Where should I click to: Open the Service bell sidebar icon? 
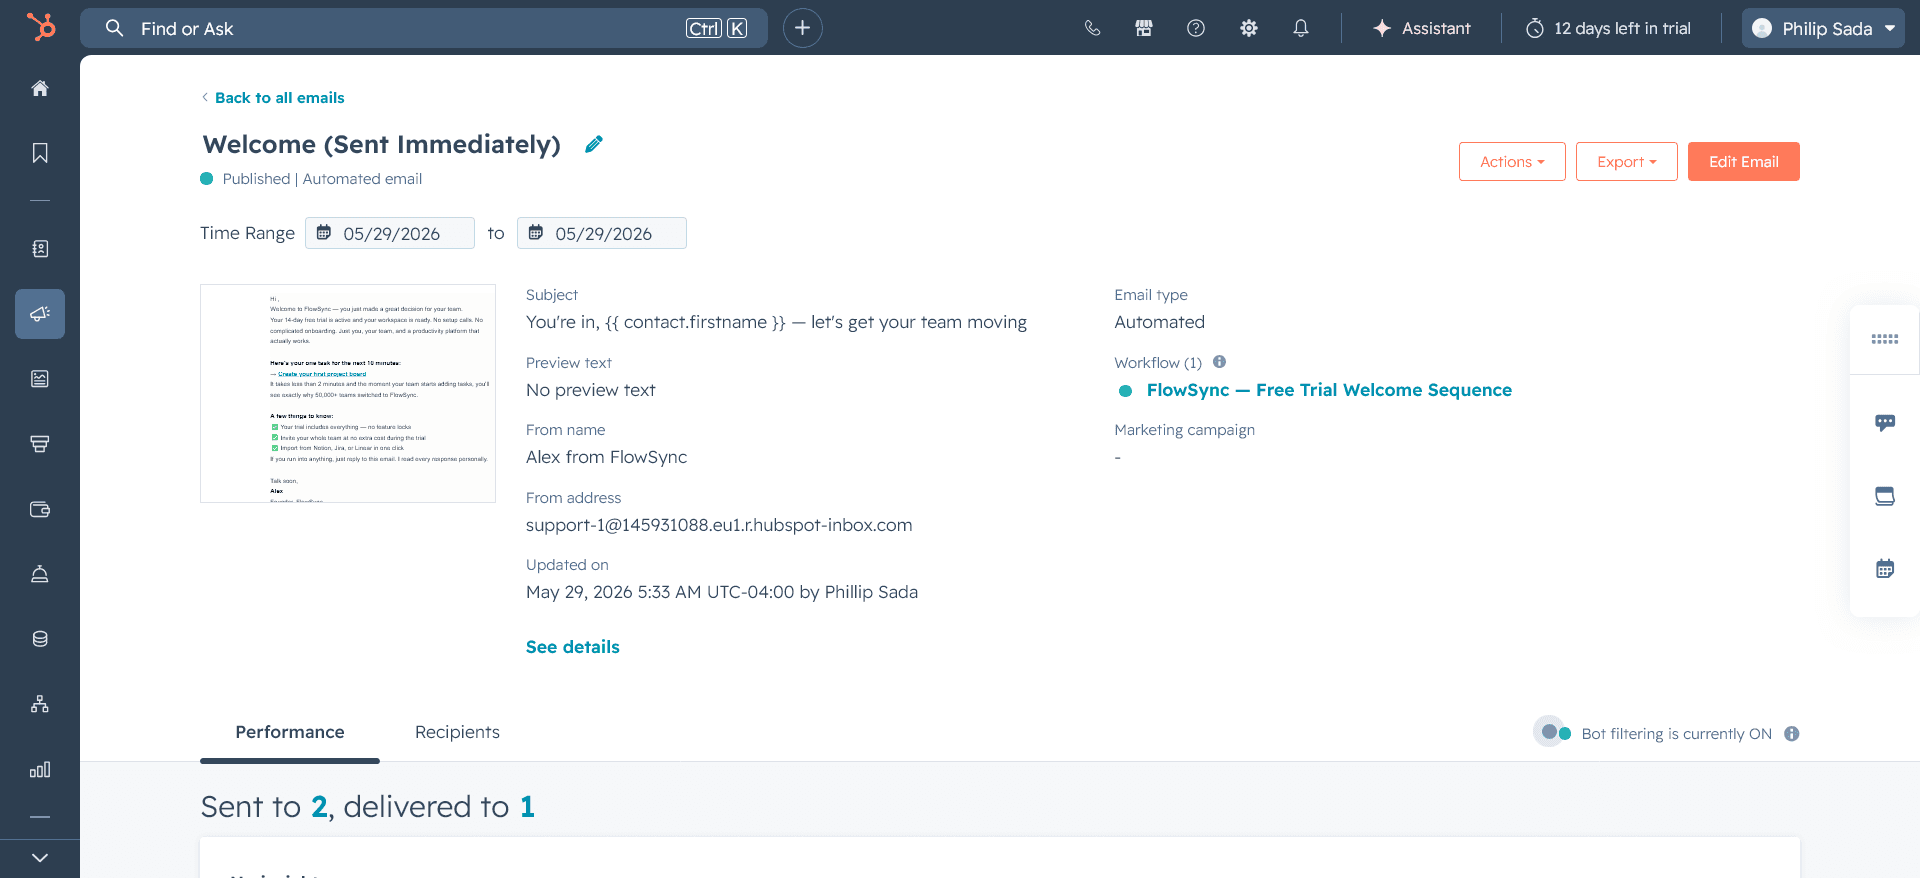point(40,574)
